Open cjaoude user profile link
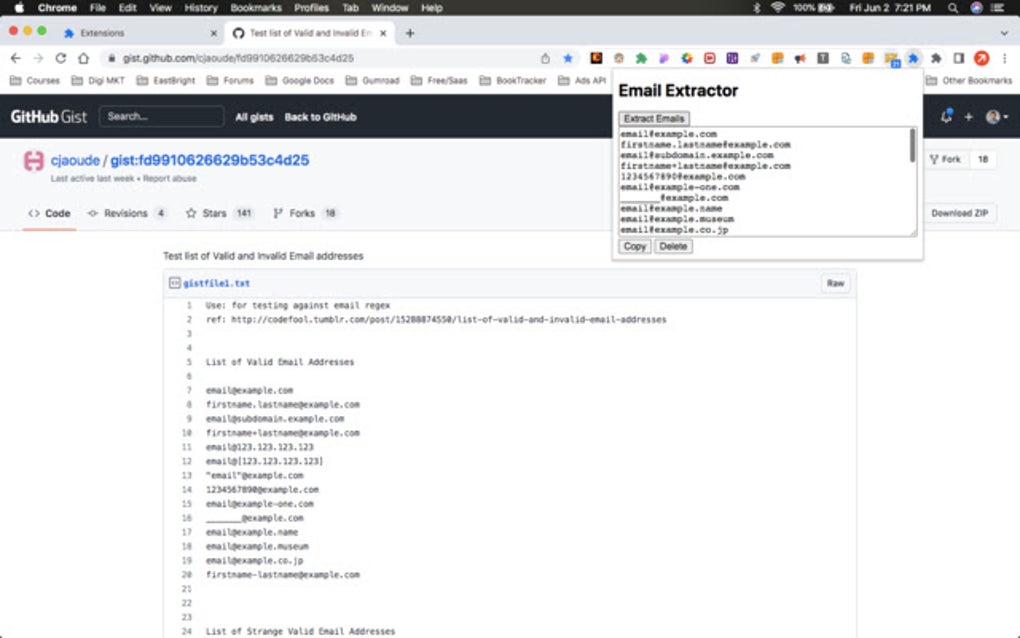Screen dimensions: 1020x638 click(75, 161)
